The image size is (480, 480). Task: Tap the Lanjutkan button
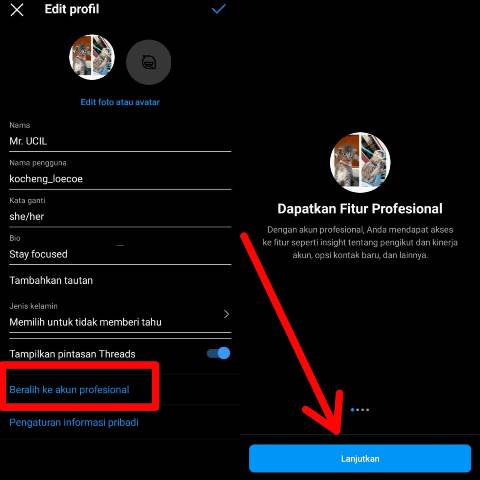pos(360,459)
